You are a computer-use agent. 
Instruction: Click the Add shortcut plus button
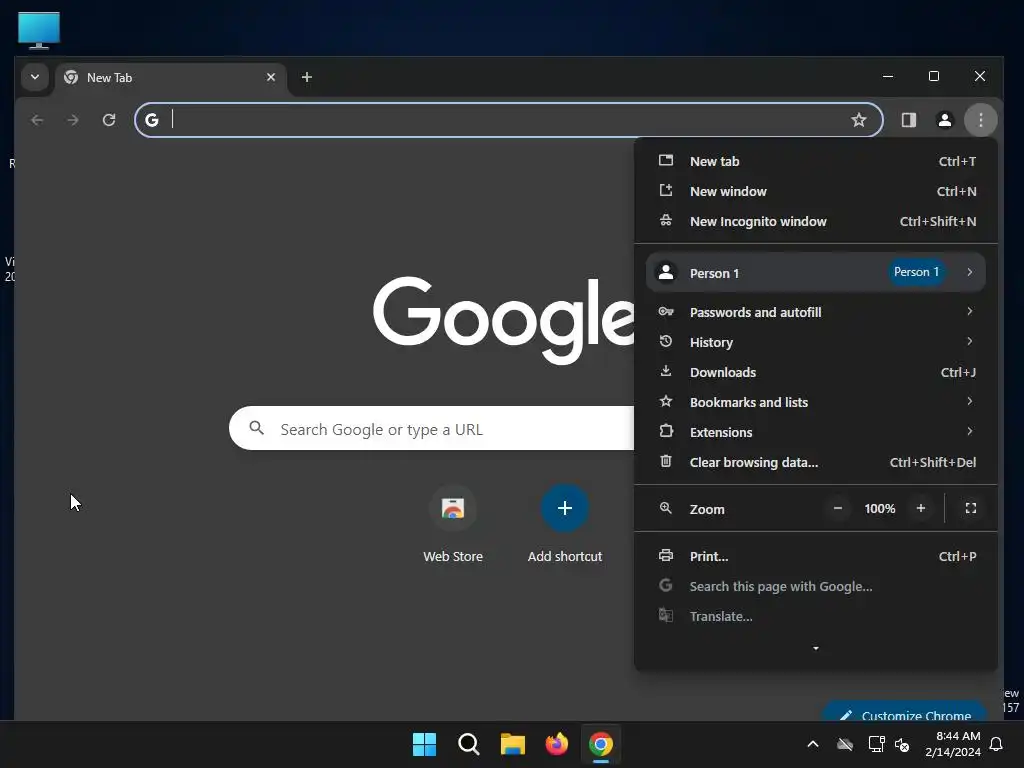click(x=565, y=508)
